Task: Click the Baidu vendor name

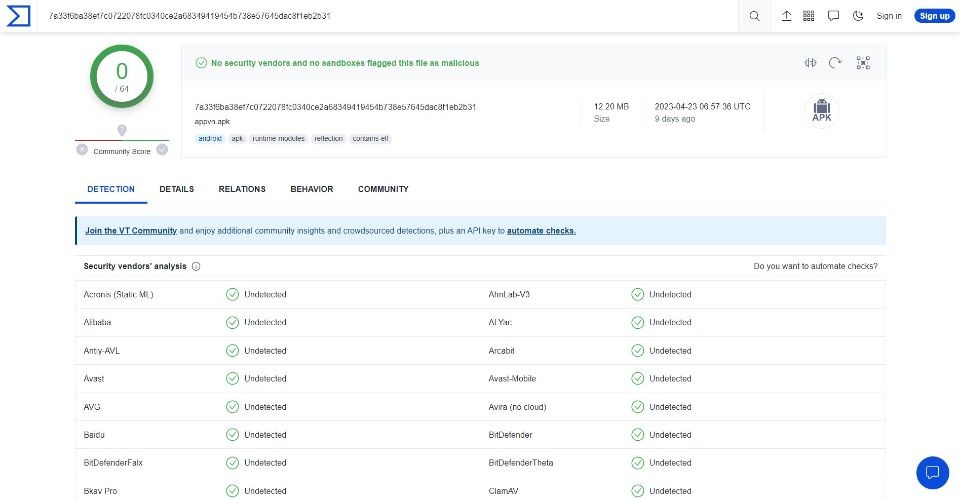Action: click(94, 435)
